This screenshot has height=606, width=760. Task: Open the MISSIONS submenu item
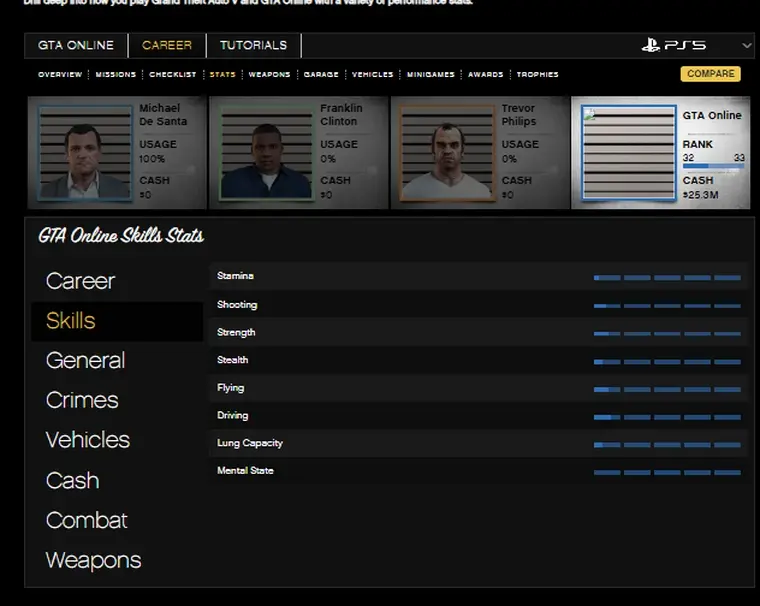click(115, 75)
